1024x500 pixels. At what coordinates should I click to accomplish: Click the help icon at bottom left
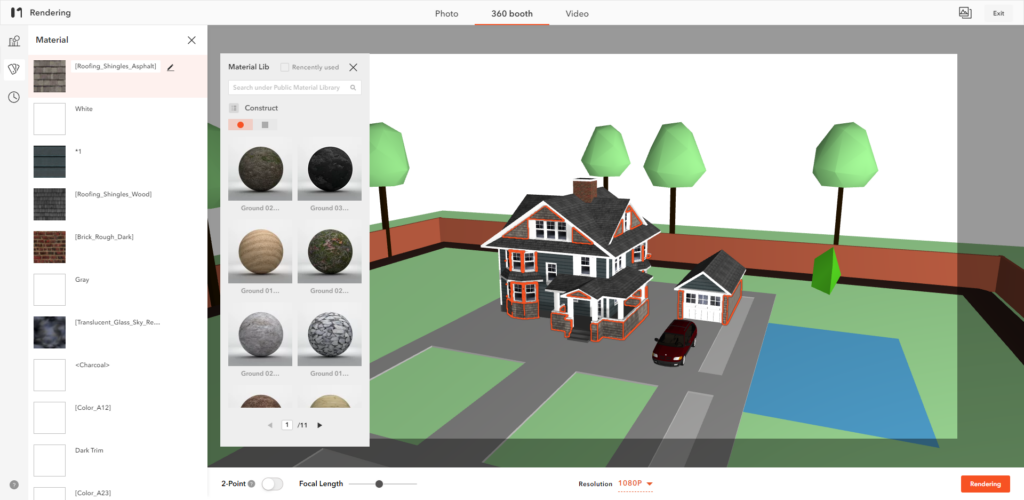14,484
